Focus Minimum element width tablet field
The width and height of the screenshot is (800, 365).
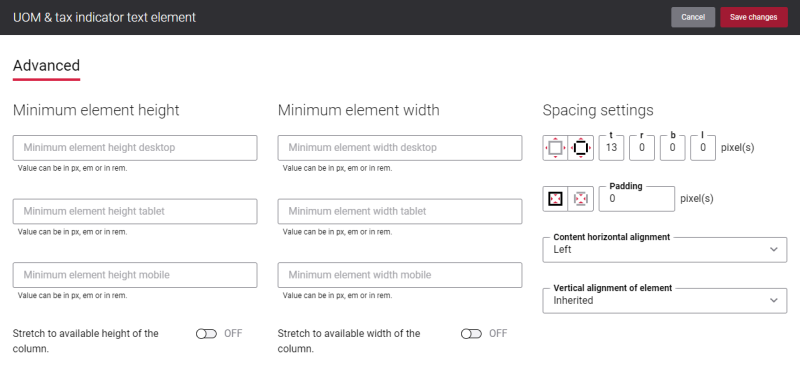[399, 211]
